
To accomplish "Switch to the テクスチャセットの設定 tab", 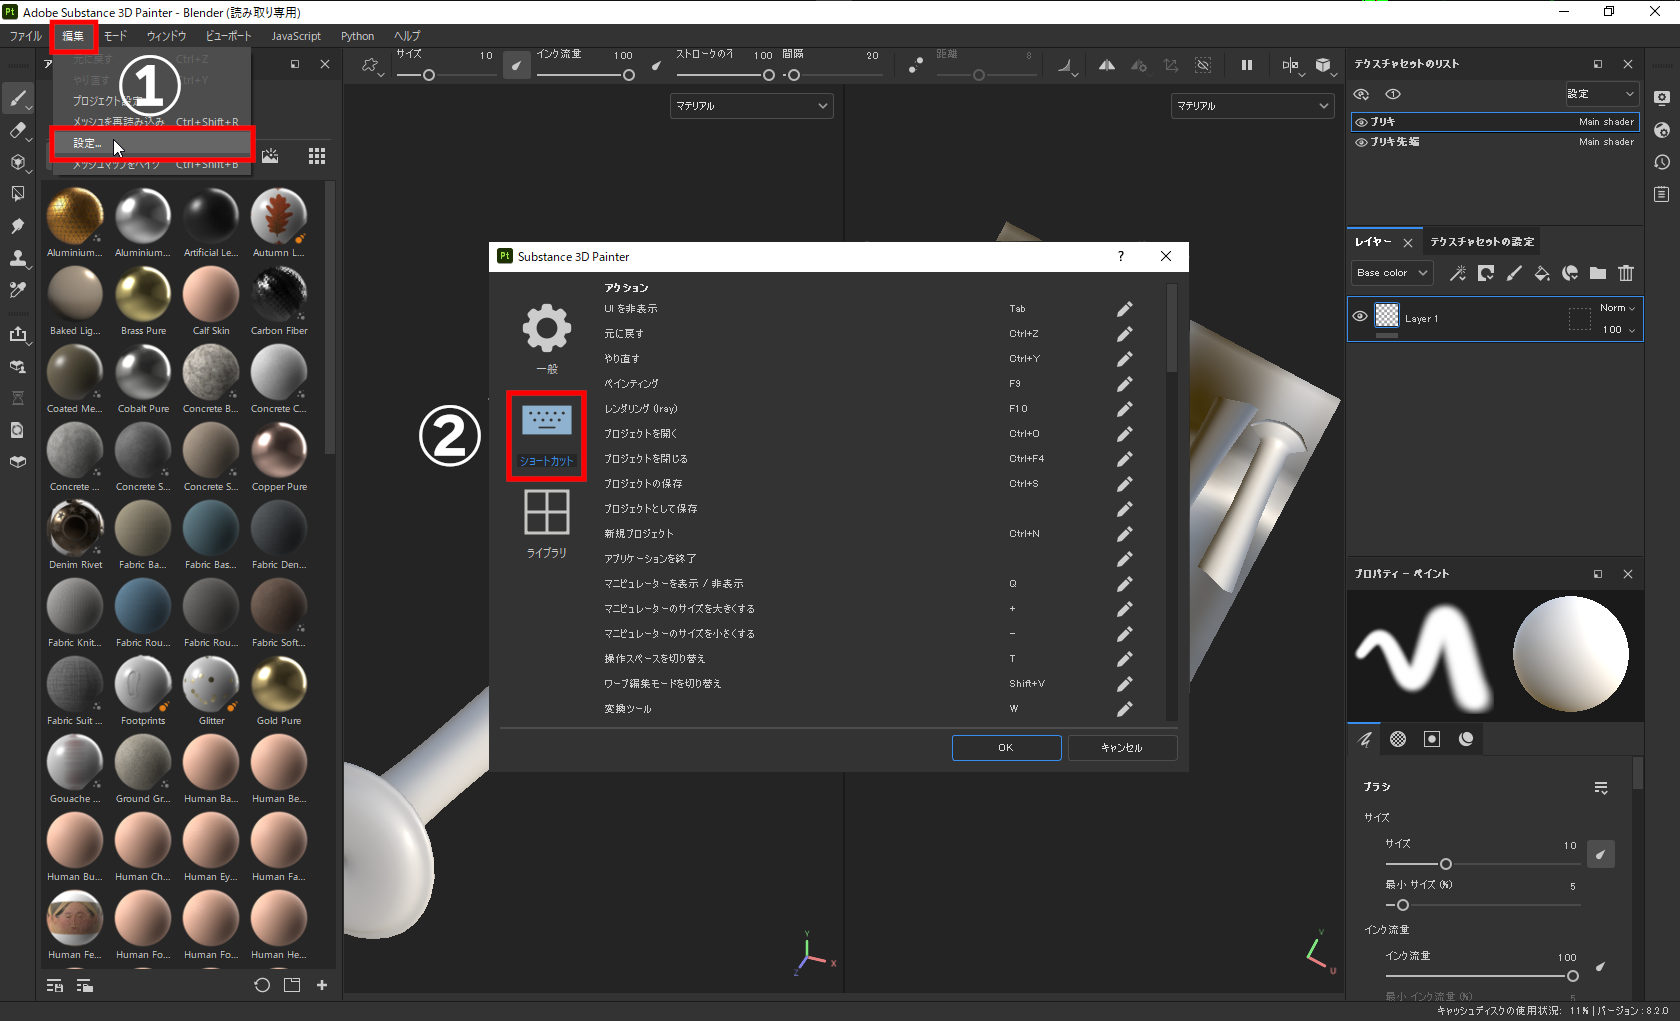I will pyautogui.click(x=1482, y=242).
